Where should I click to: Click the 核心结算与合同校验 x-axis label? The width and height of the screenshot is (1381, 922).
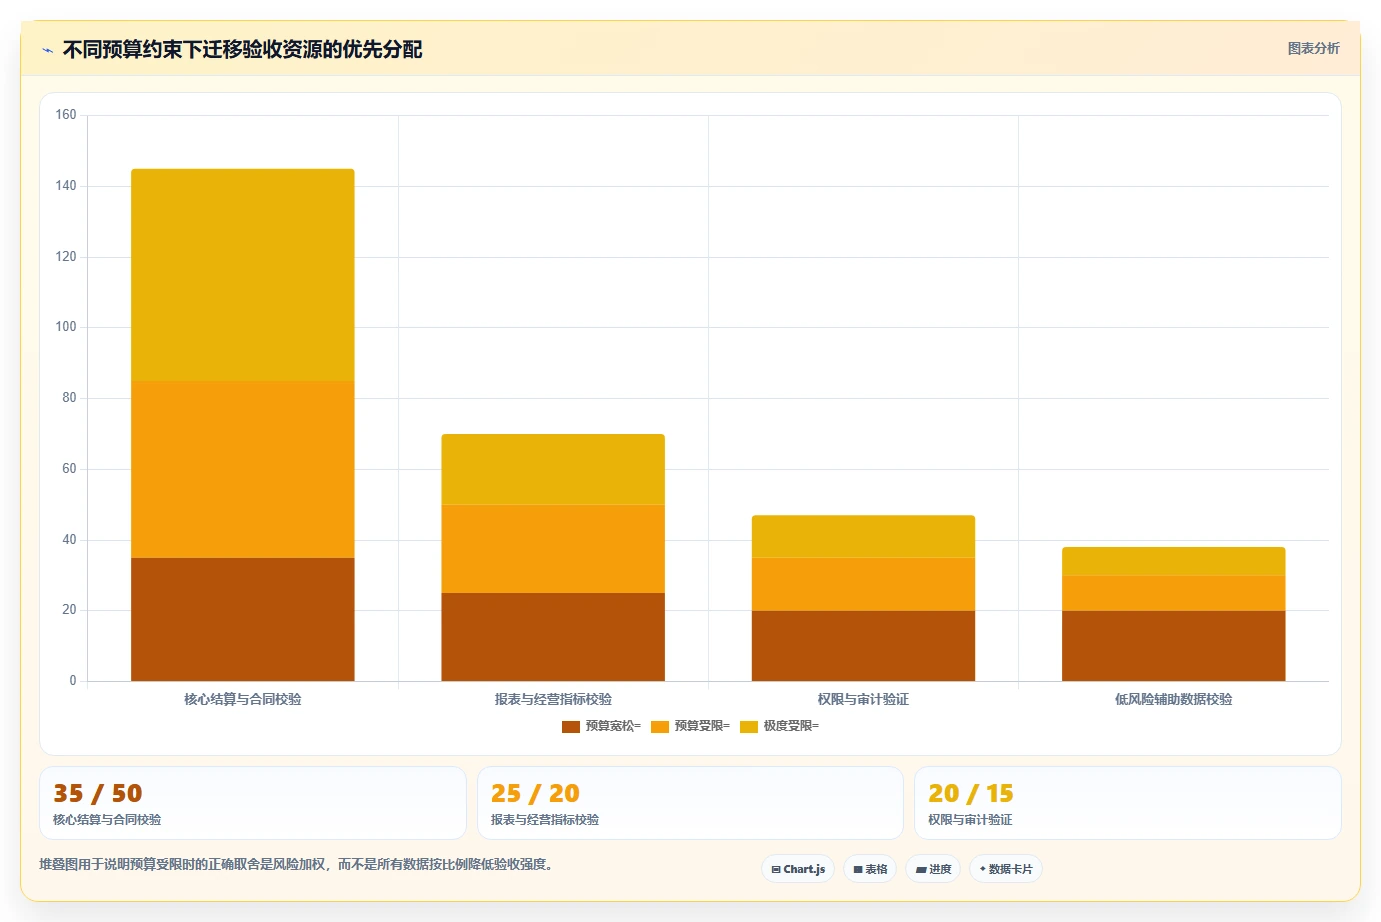[243, 699]
